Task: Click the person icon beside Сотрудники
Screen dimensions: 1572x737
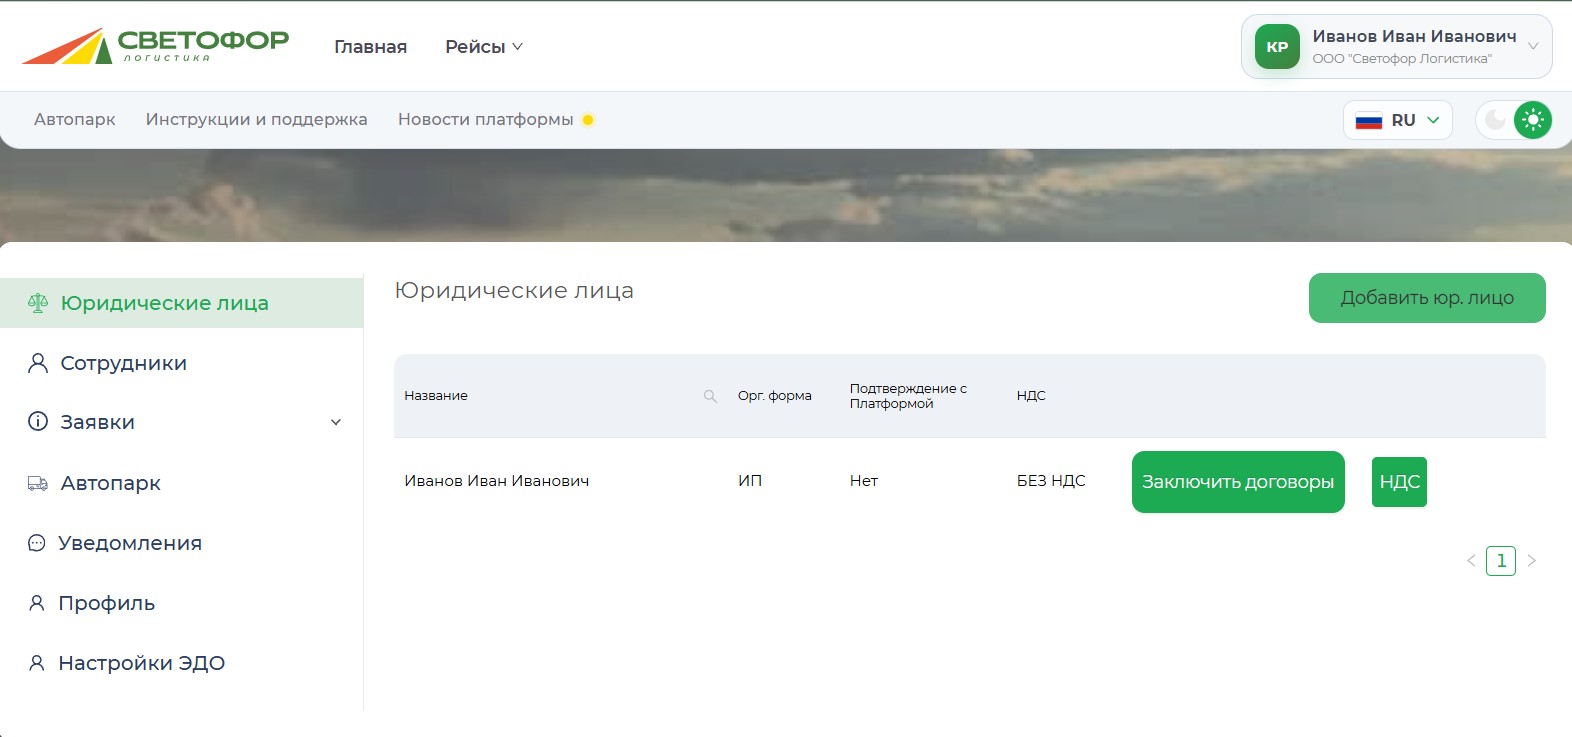Action: [x=38, y=363]
